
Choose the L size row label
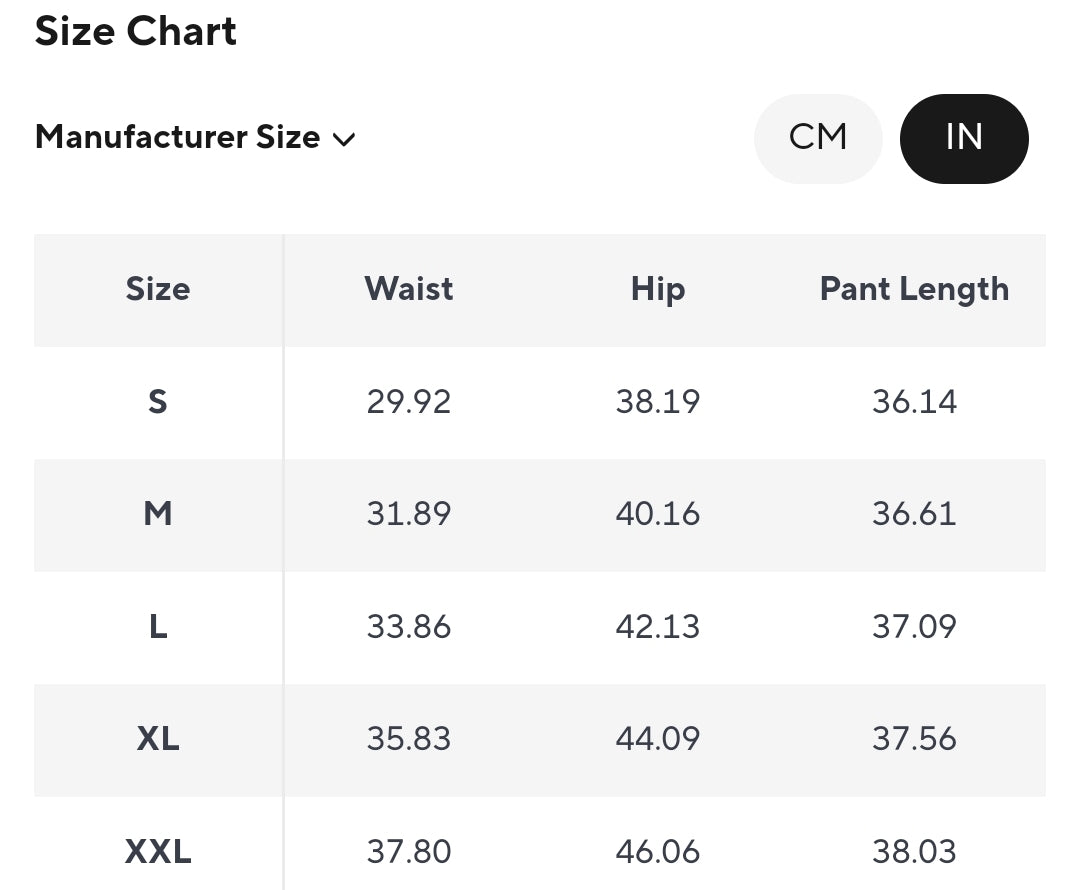158,627
